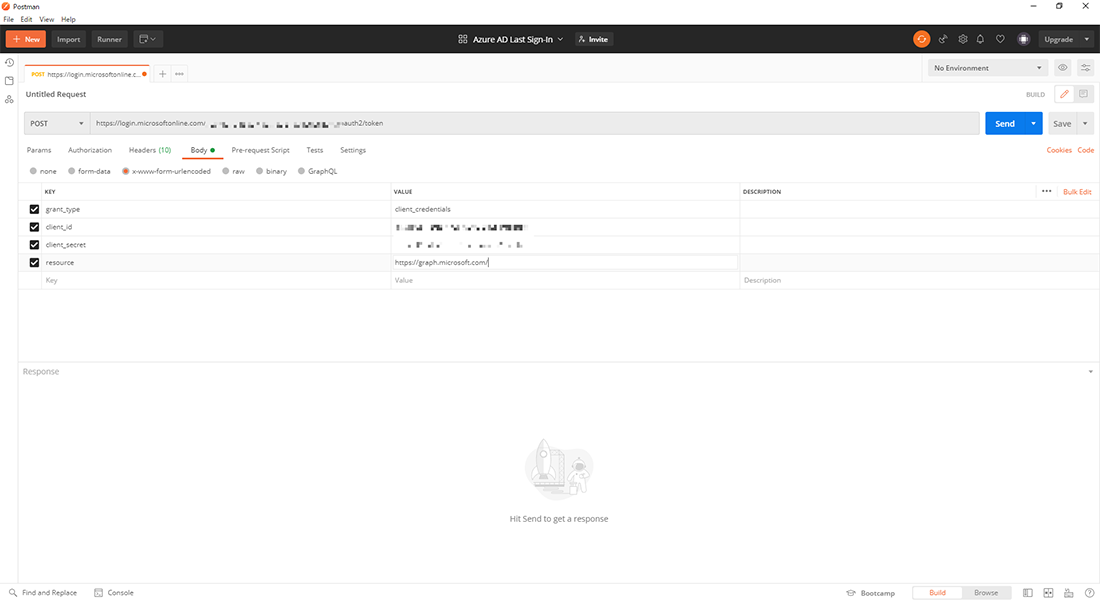The height and width of the screenshot is (602, 1100).
Task: Expand the Send button dropdown arrow
Action: pos(1033,123)
